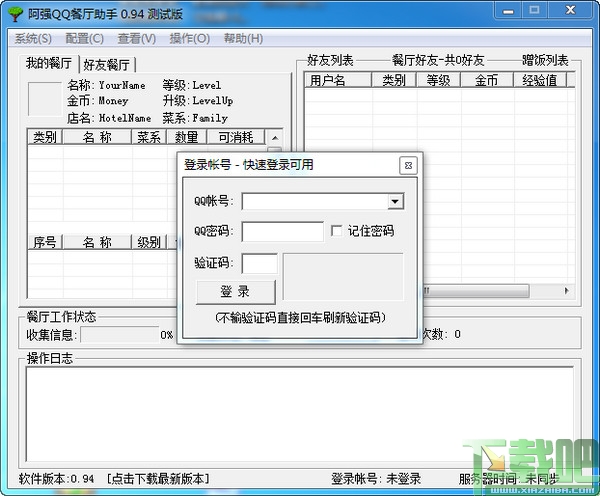Screen dimensions: 600x496
Task: Minimize the main window
Action: pos(508,11)
